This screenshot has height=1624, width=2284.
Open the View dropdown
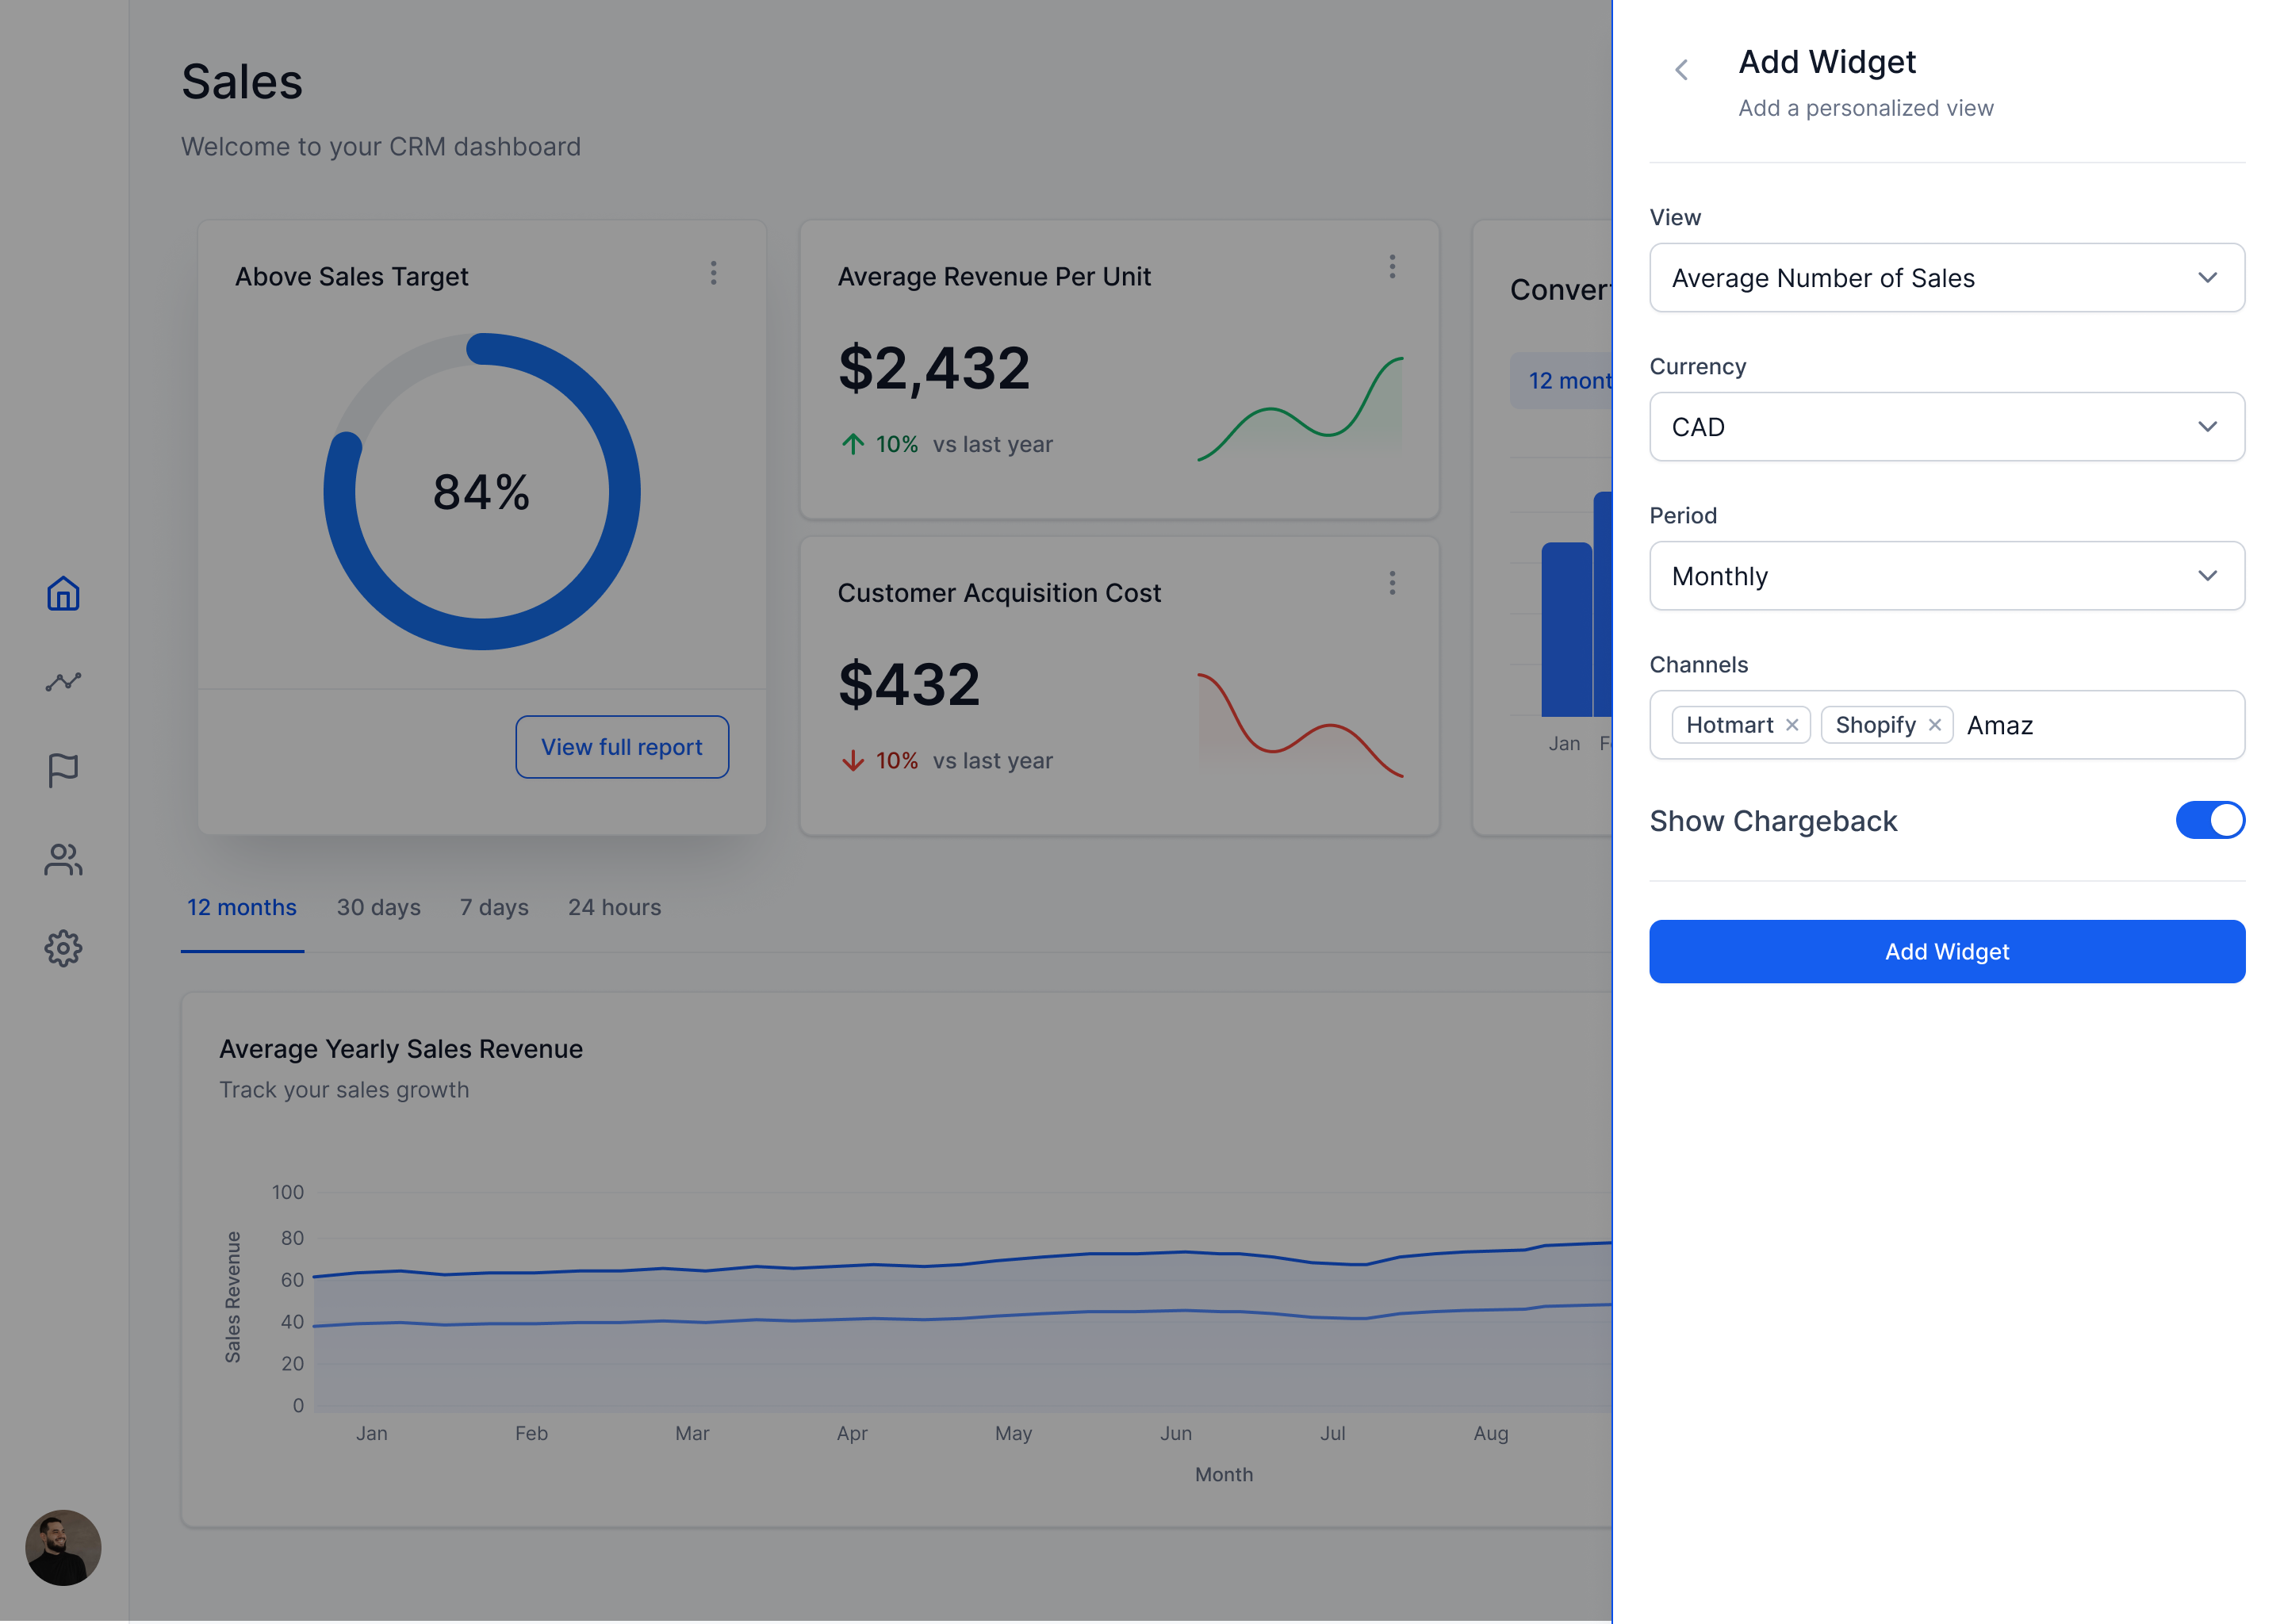pyautogui.click(x=1946, y=277)
